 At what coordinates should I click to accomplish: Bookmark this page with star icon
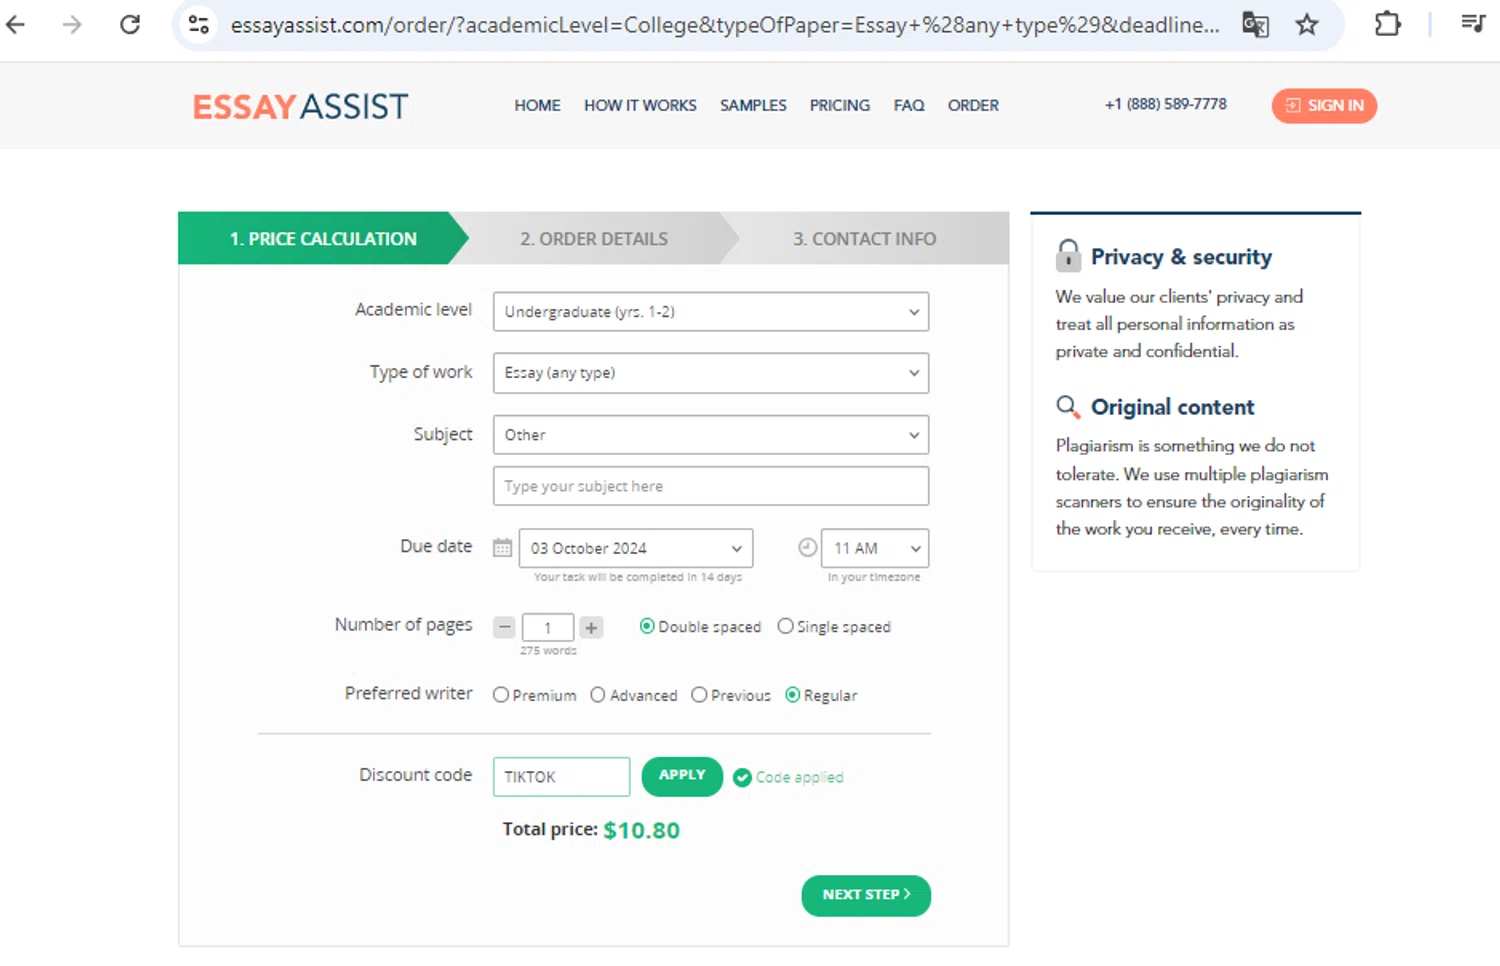(1306, 24)
